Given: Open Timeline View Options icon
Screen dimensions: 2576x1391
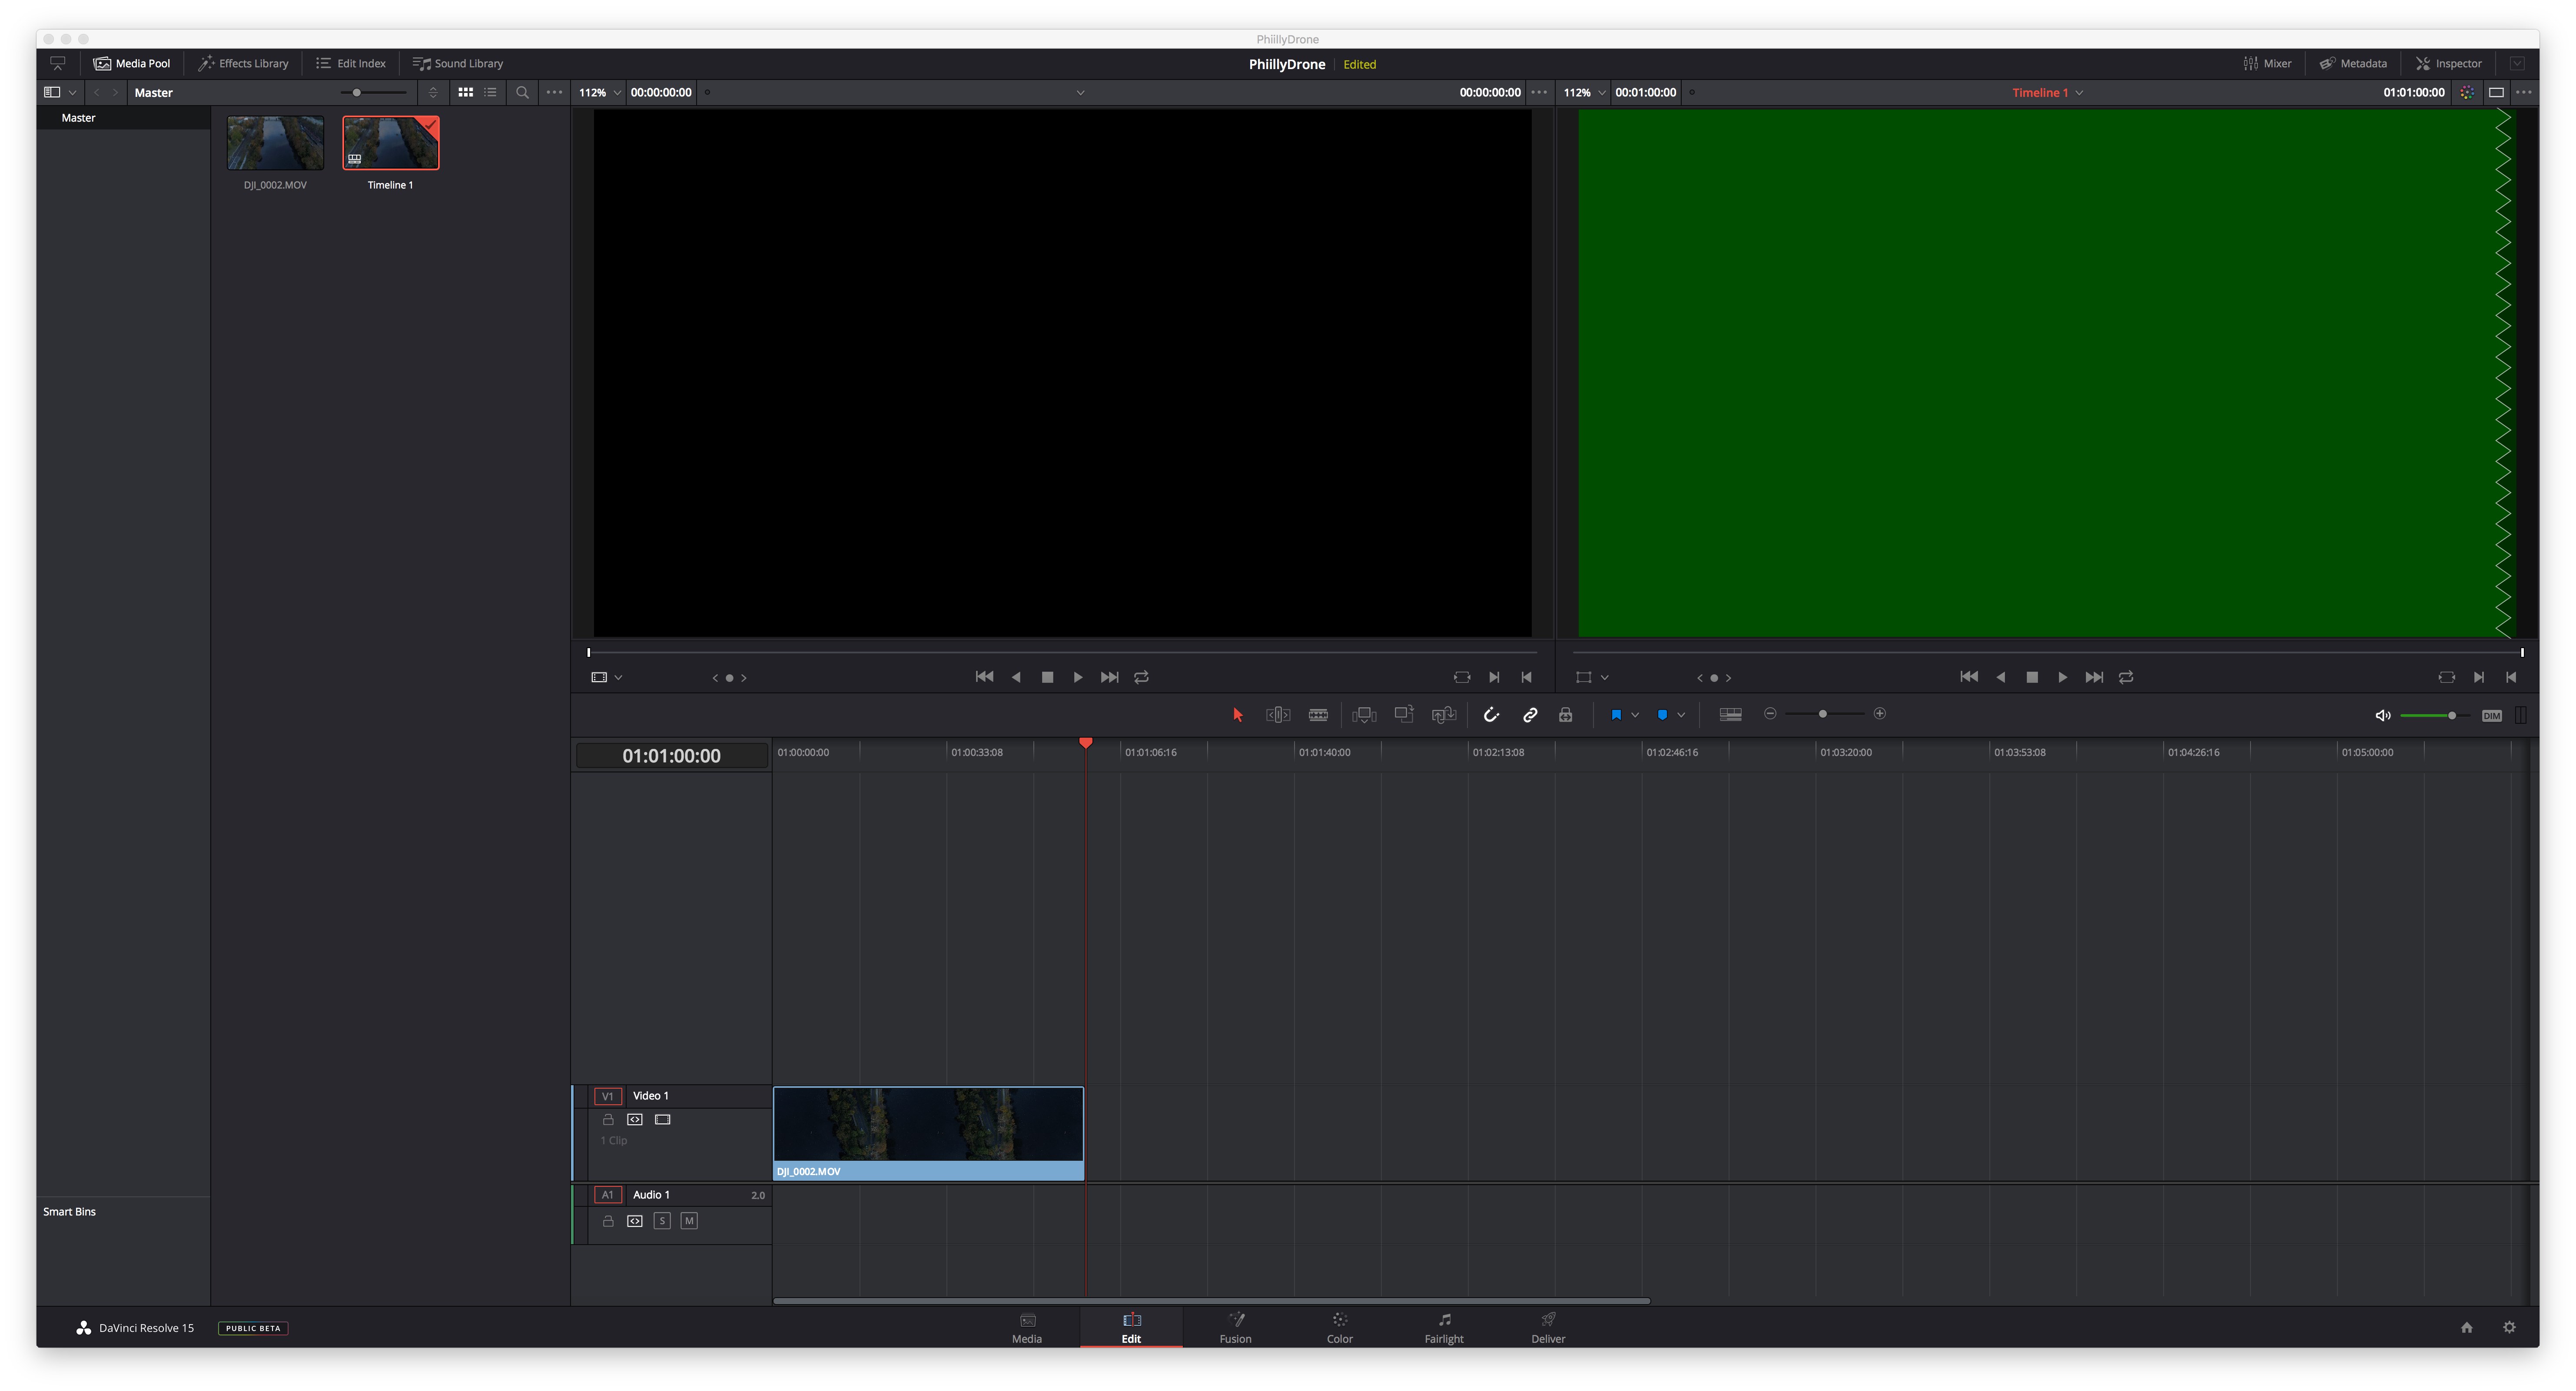Looking at the screenshot, I should click(x=1730, y=714).
